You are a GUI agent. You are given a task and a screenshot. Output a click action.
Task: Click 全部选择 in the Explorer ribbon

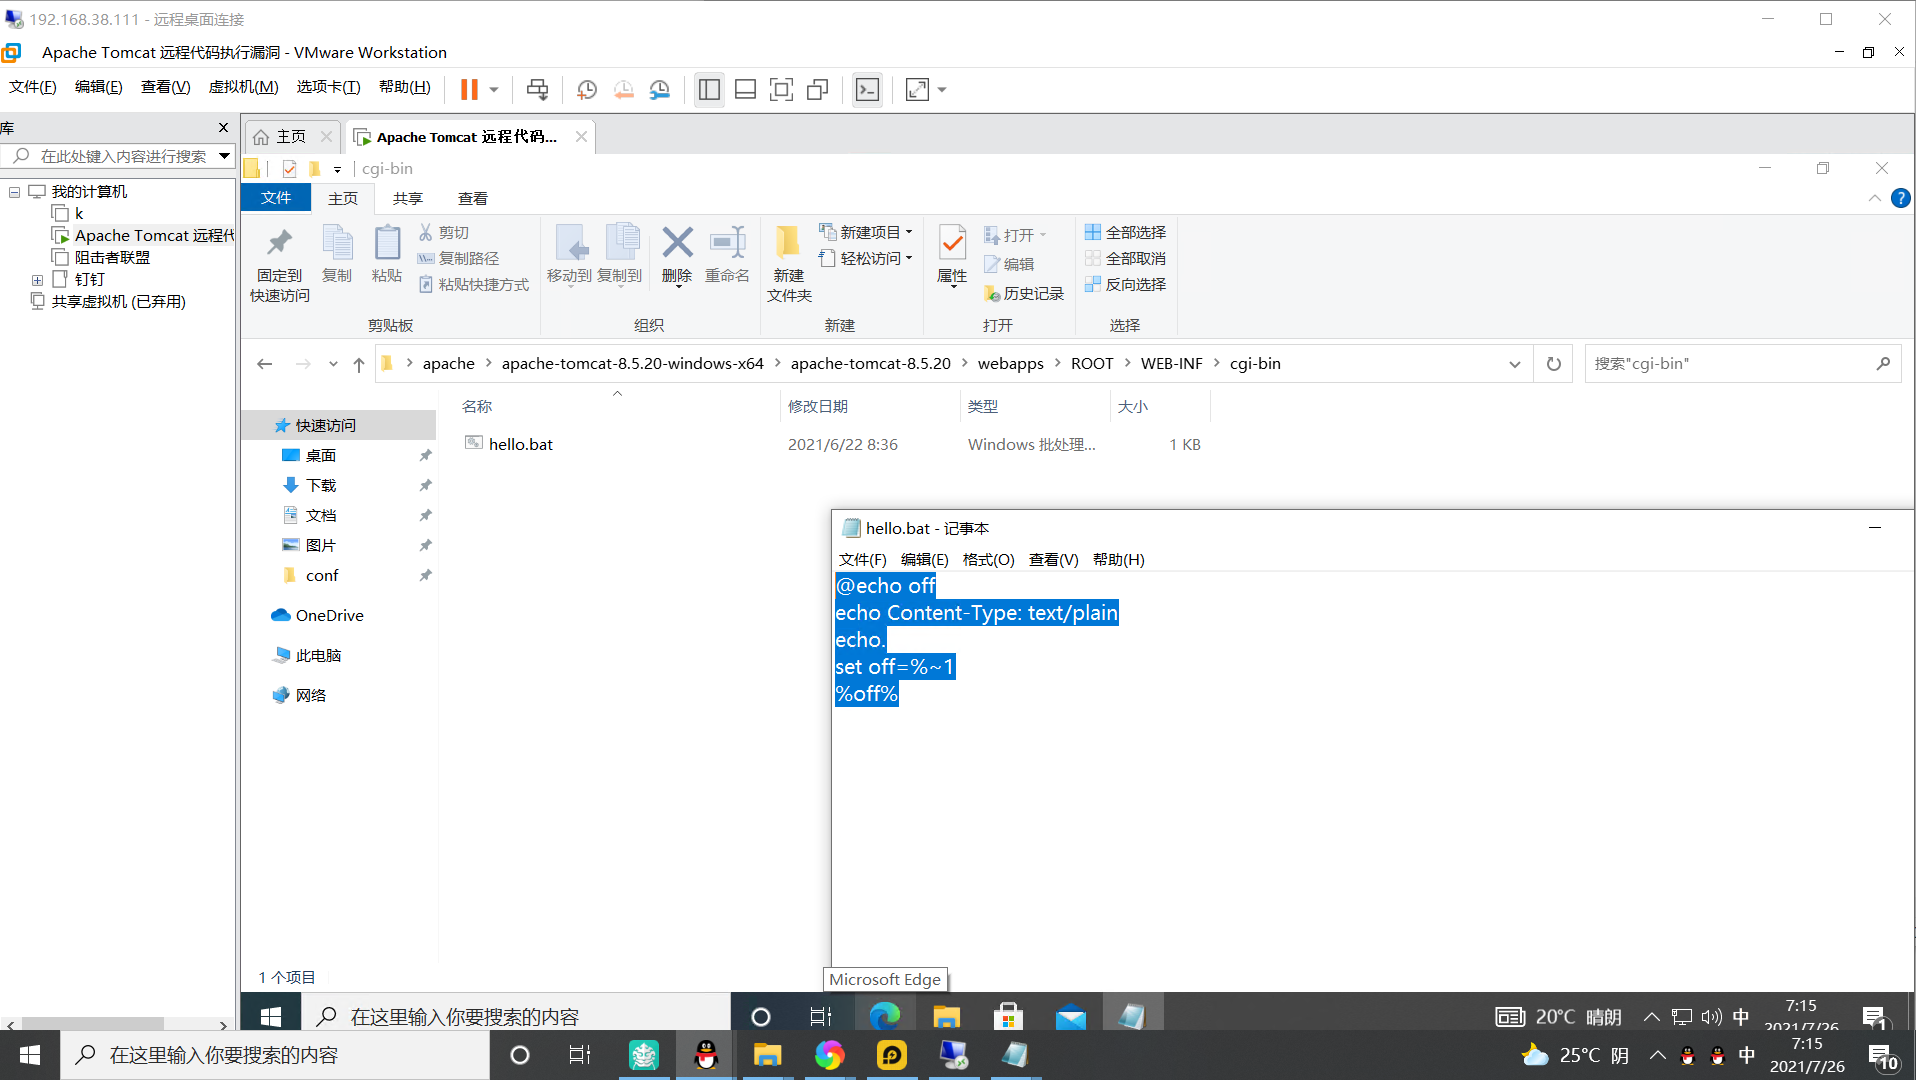coord(1125,232)
